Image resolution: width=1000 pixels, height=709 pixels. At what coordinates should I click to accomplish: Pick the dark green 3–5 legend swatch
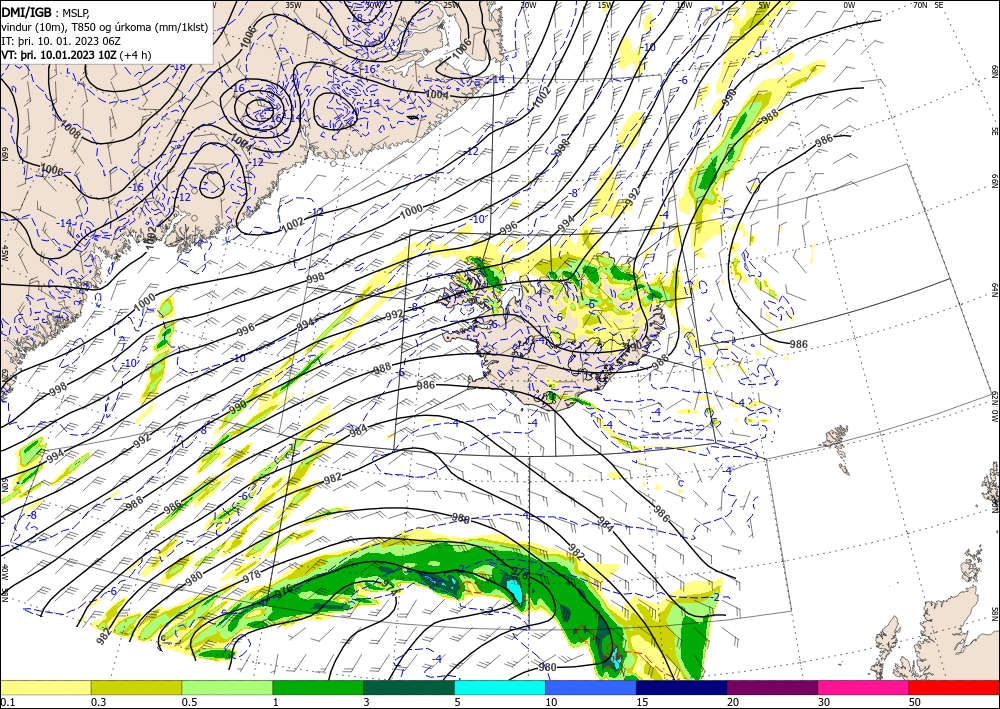409,687
